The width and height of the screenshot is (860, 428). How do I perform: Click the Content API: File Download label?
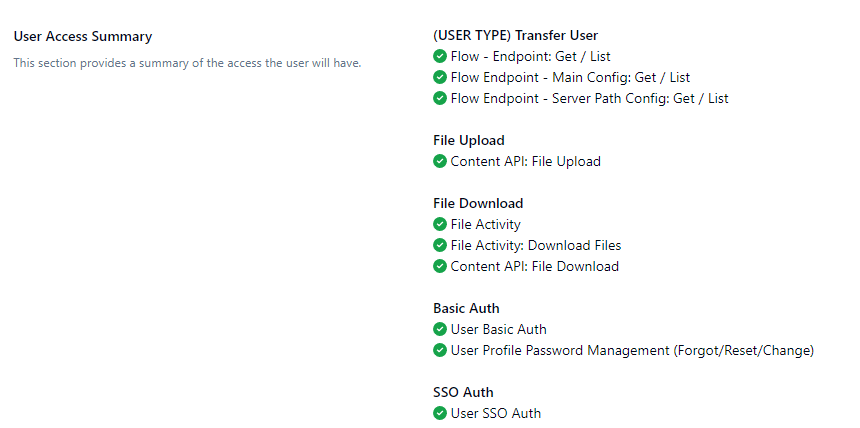tap(535, 266)
